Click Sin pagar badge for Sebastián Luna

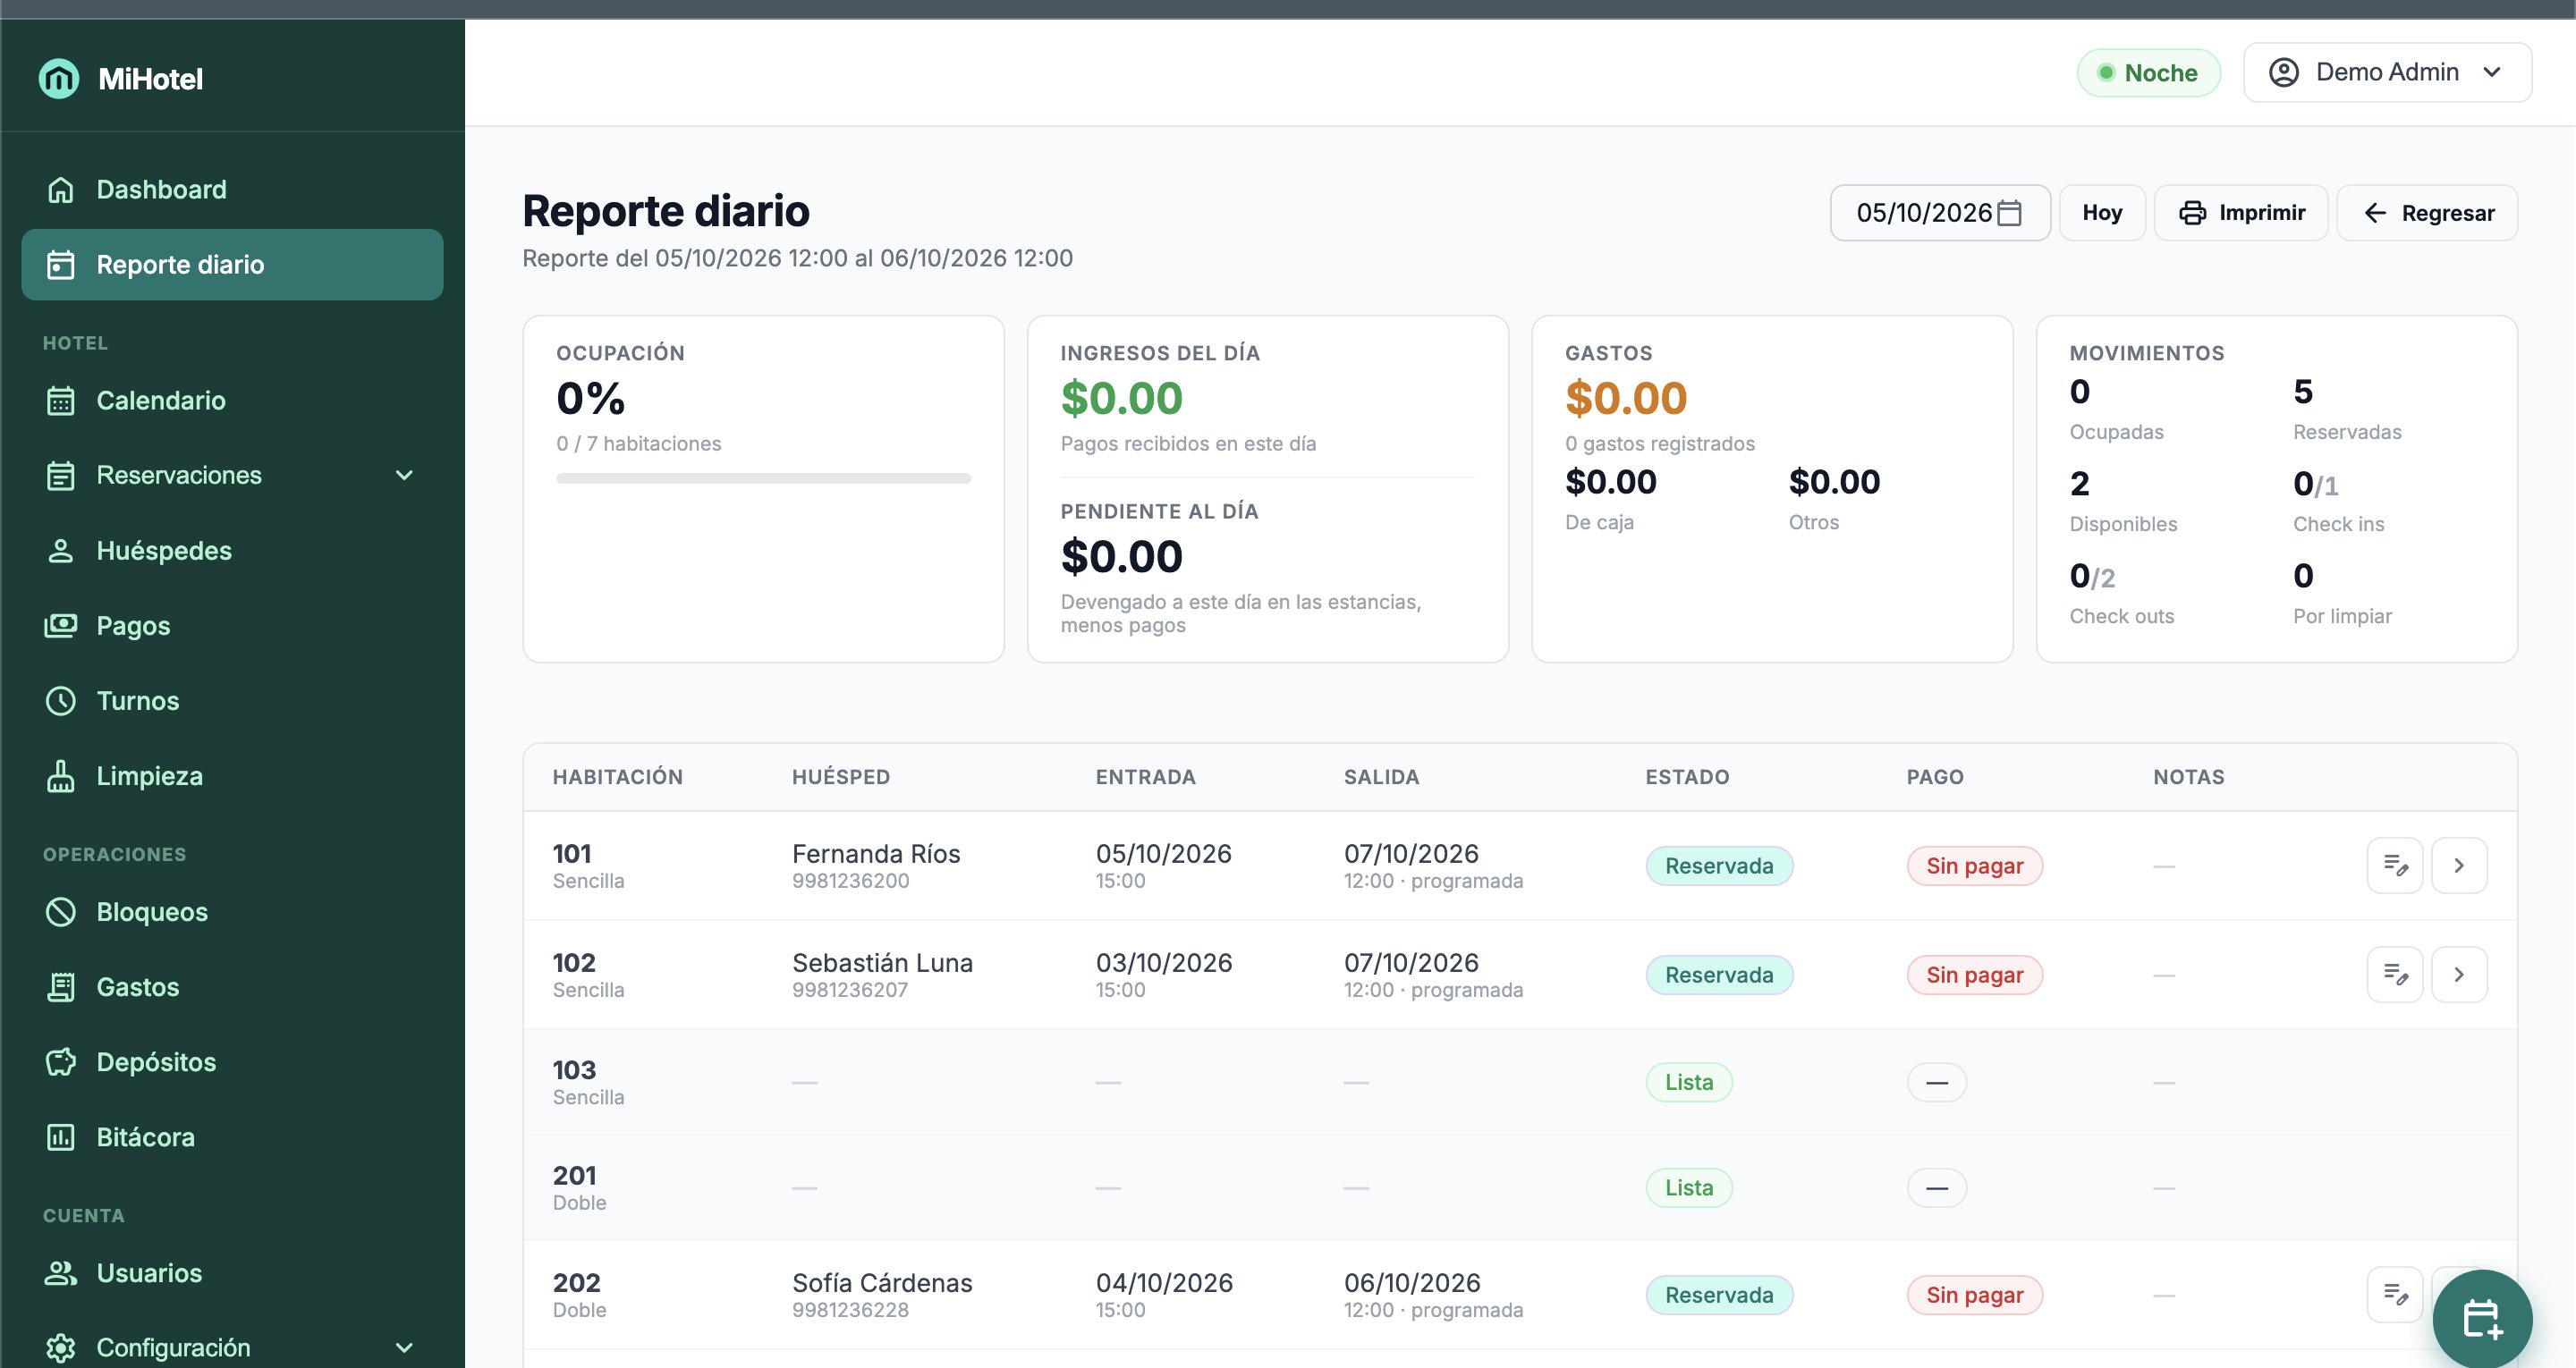[x=1974, y=975]
